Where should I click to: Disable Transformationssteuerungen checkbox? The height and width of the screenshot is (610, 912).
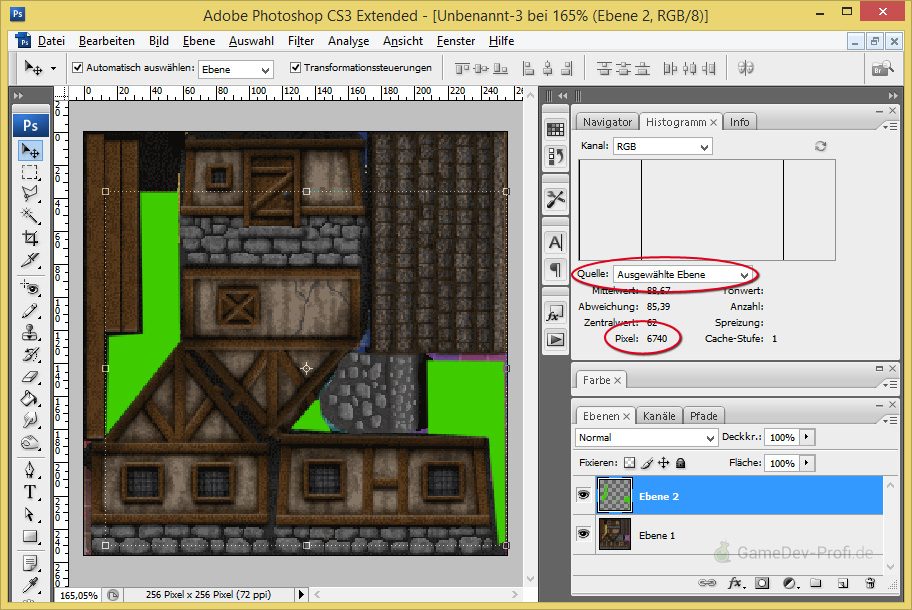[x=295, y=68]
